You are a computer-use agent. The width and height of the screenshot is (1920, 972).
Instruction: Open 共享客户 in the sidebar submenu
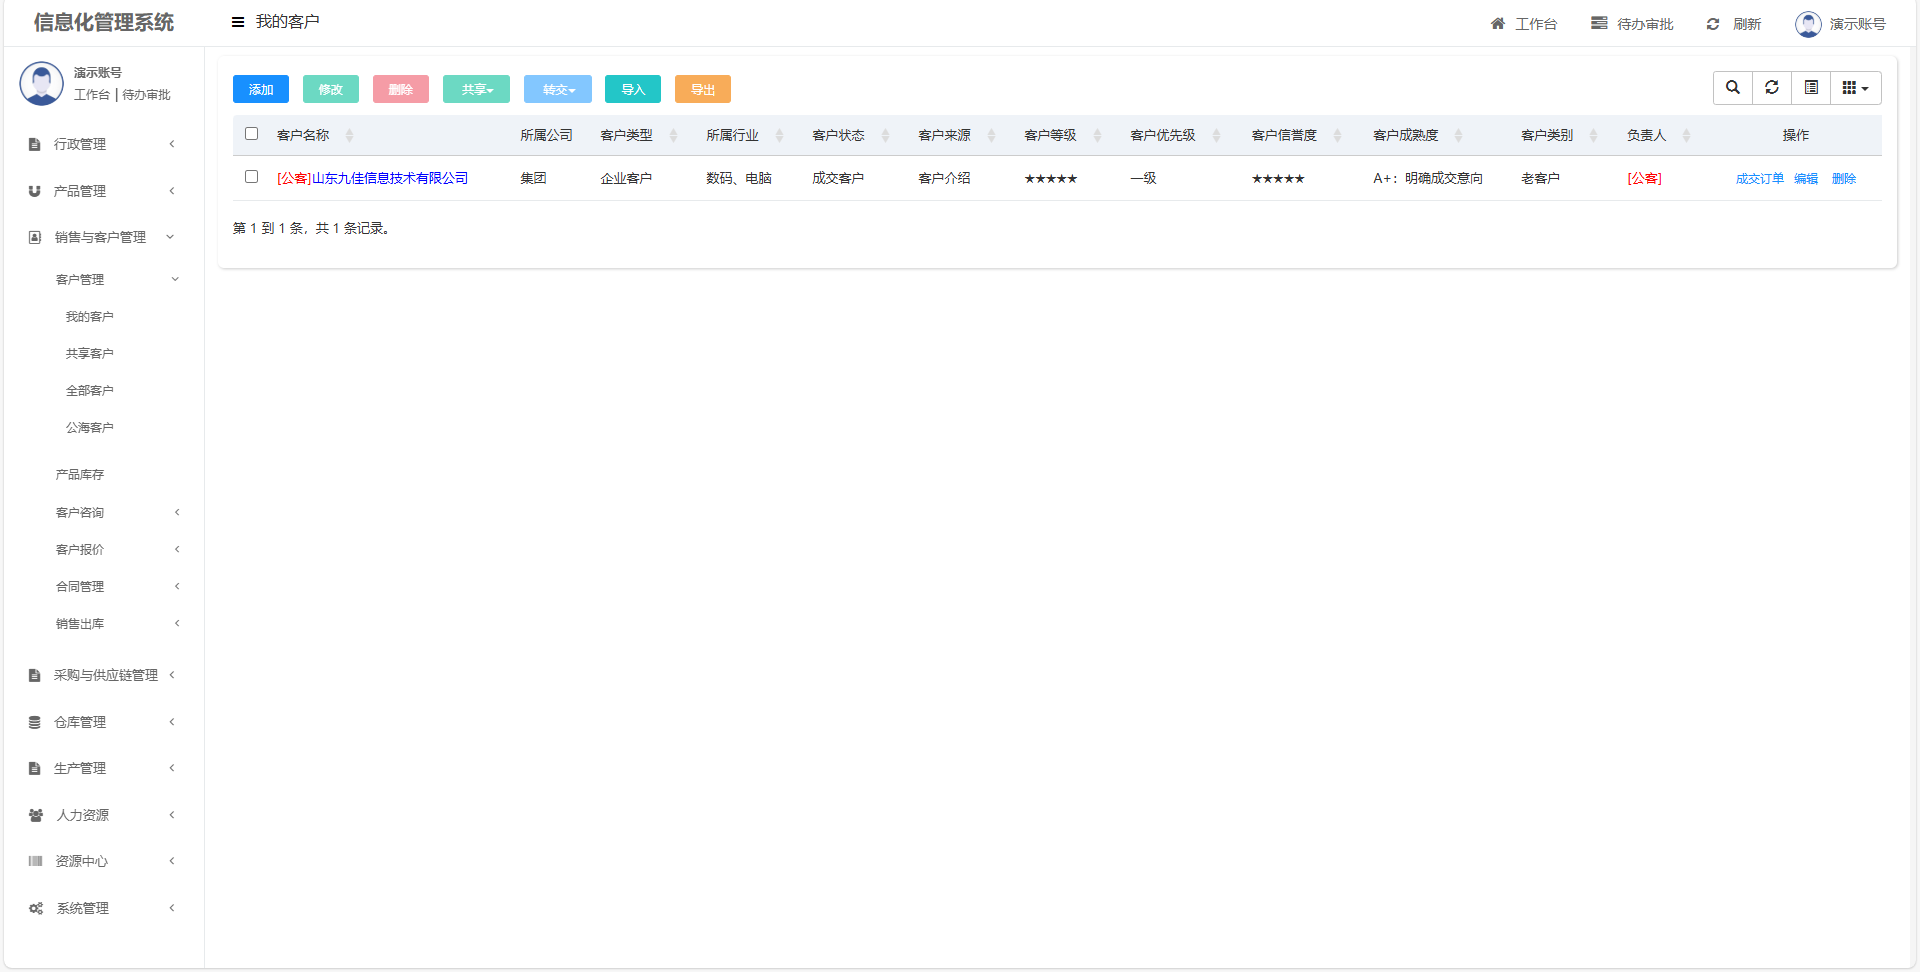pyautogui.click(x=90, y=354)
